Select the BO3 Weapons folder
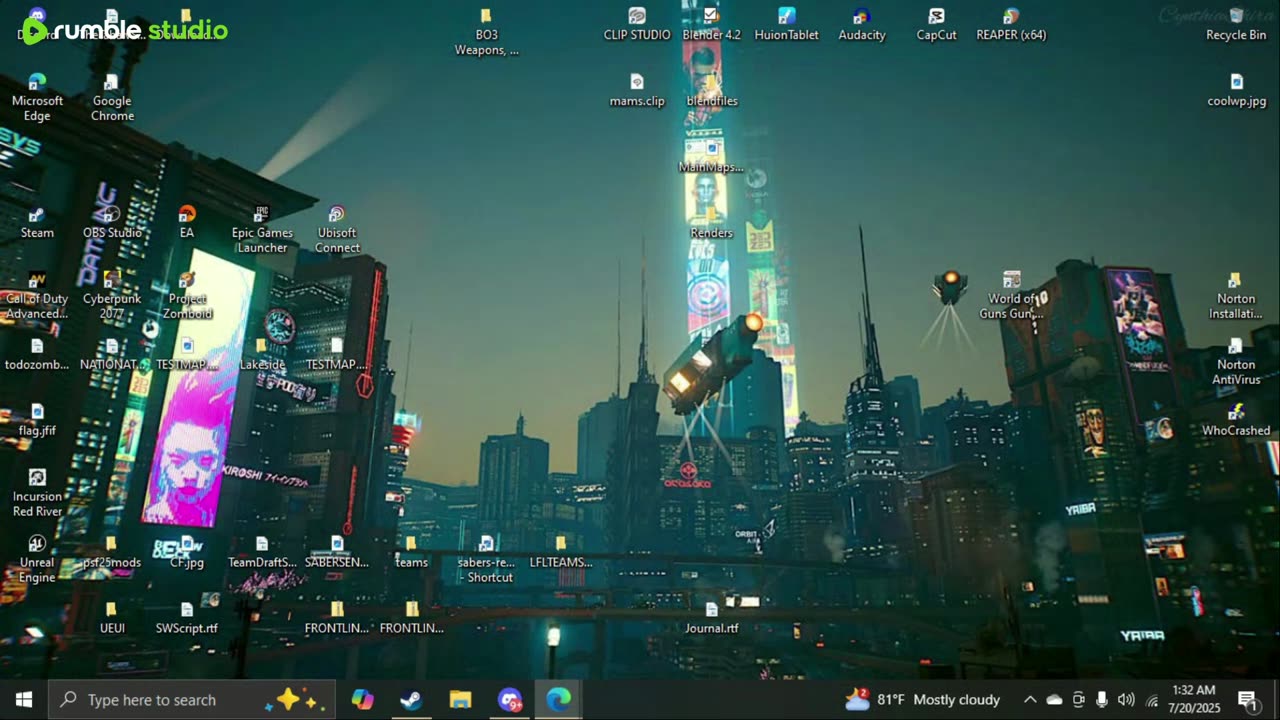Viewport: 1280px width, 720px height. point(487,32)
